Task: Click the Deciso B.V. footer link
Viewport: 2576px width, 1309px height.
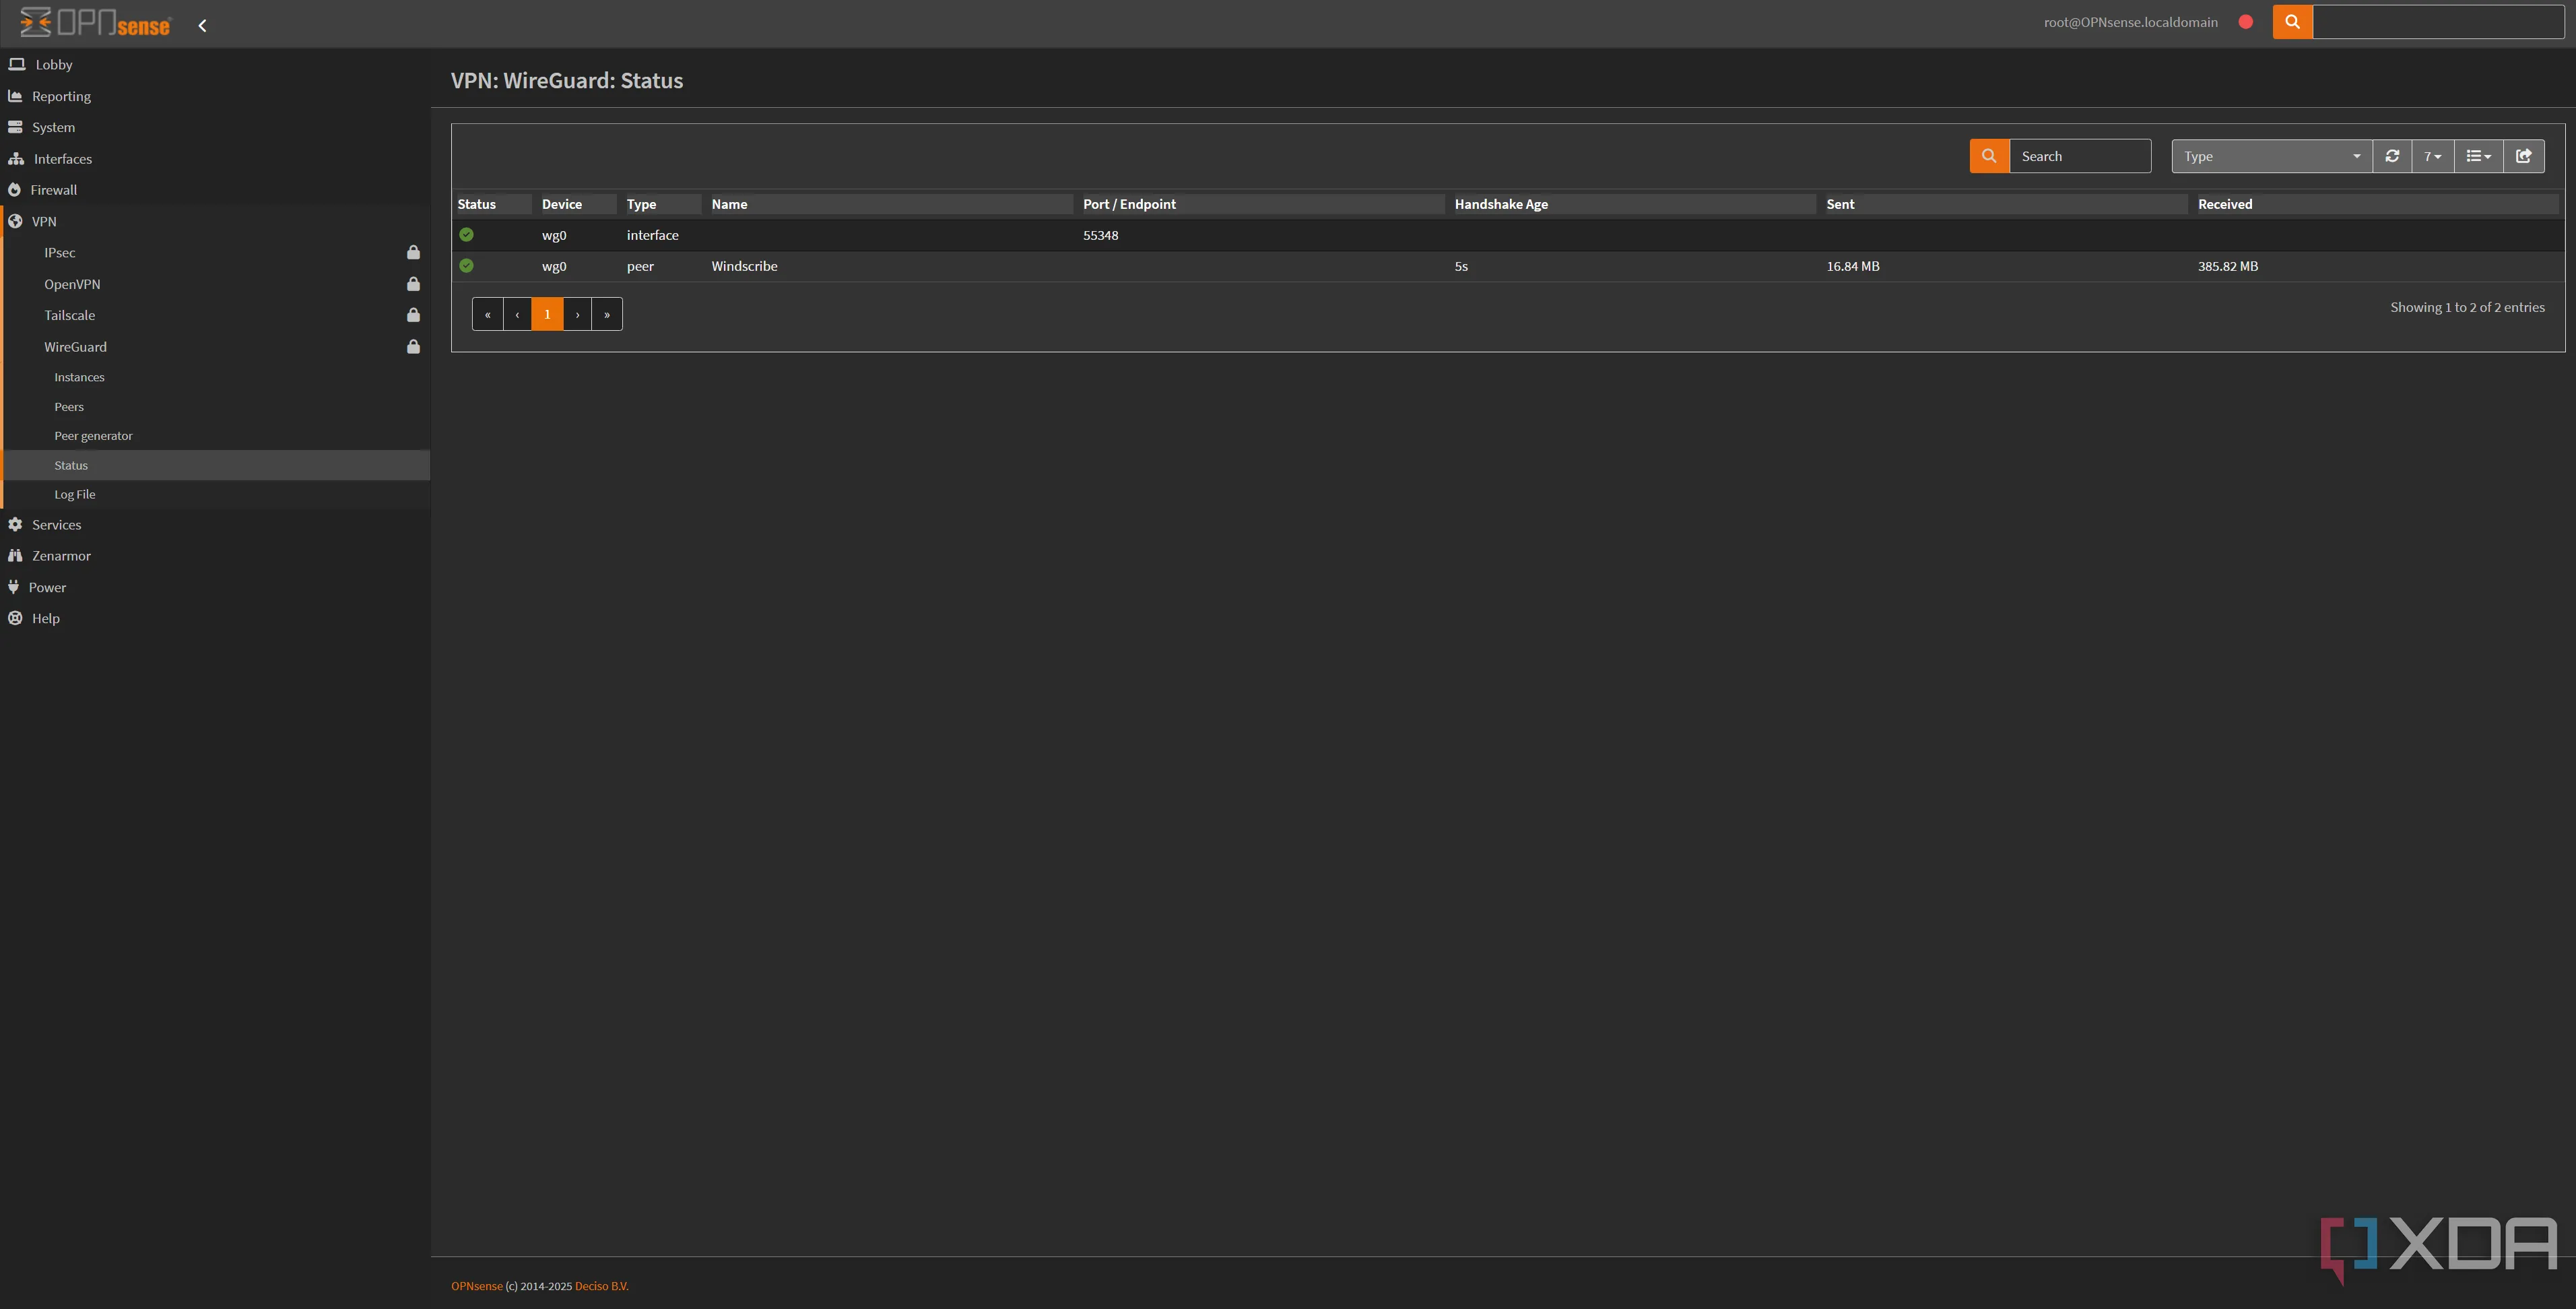Action: 601,1286
